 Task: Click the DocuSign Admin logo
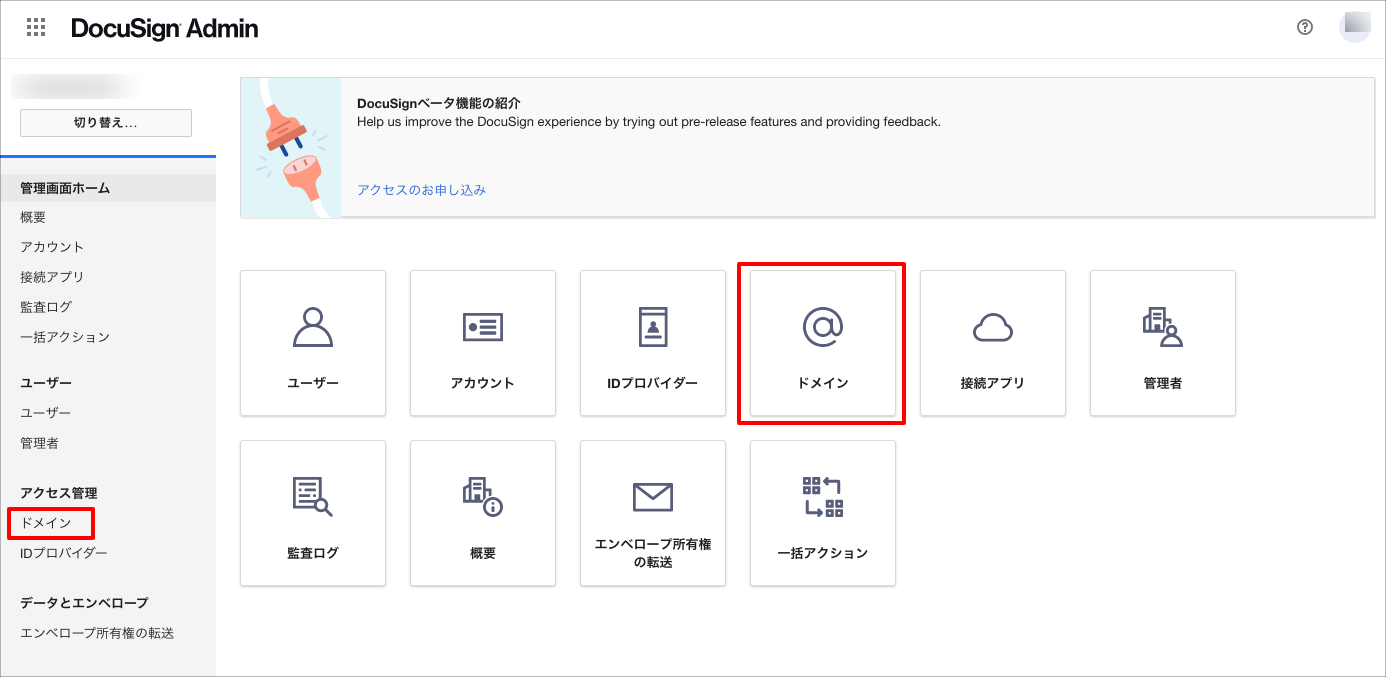click(x=165, y=29)
